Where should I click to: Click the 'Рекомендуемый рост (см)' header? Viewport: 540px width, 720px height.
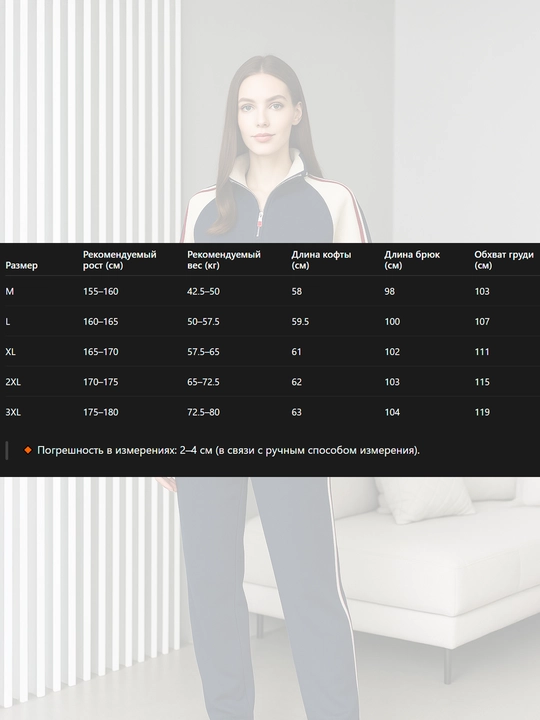(119, 260)
